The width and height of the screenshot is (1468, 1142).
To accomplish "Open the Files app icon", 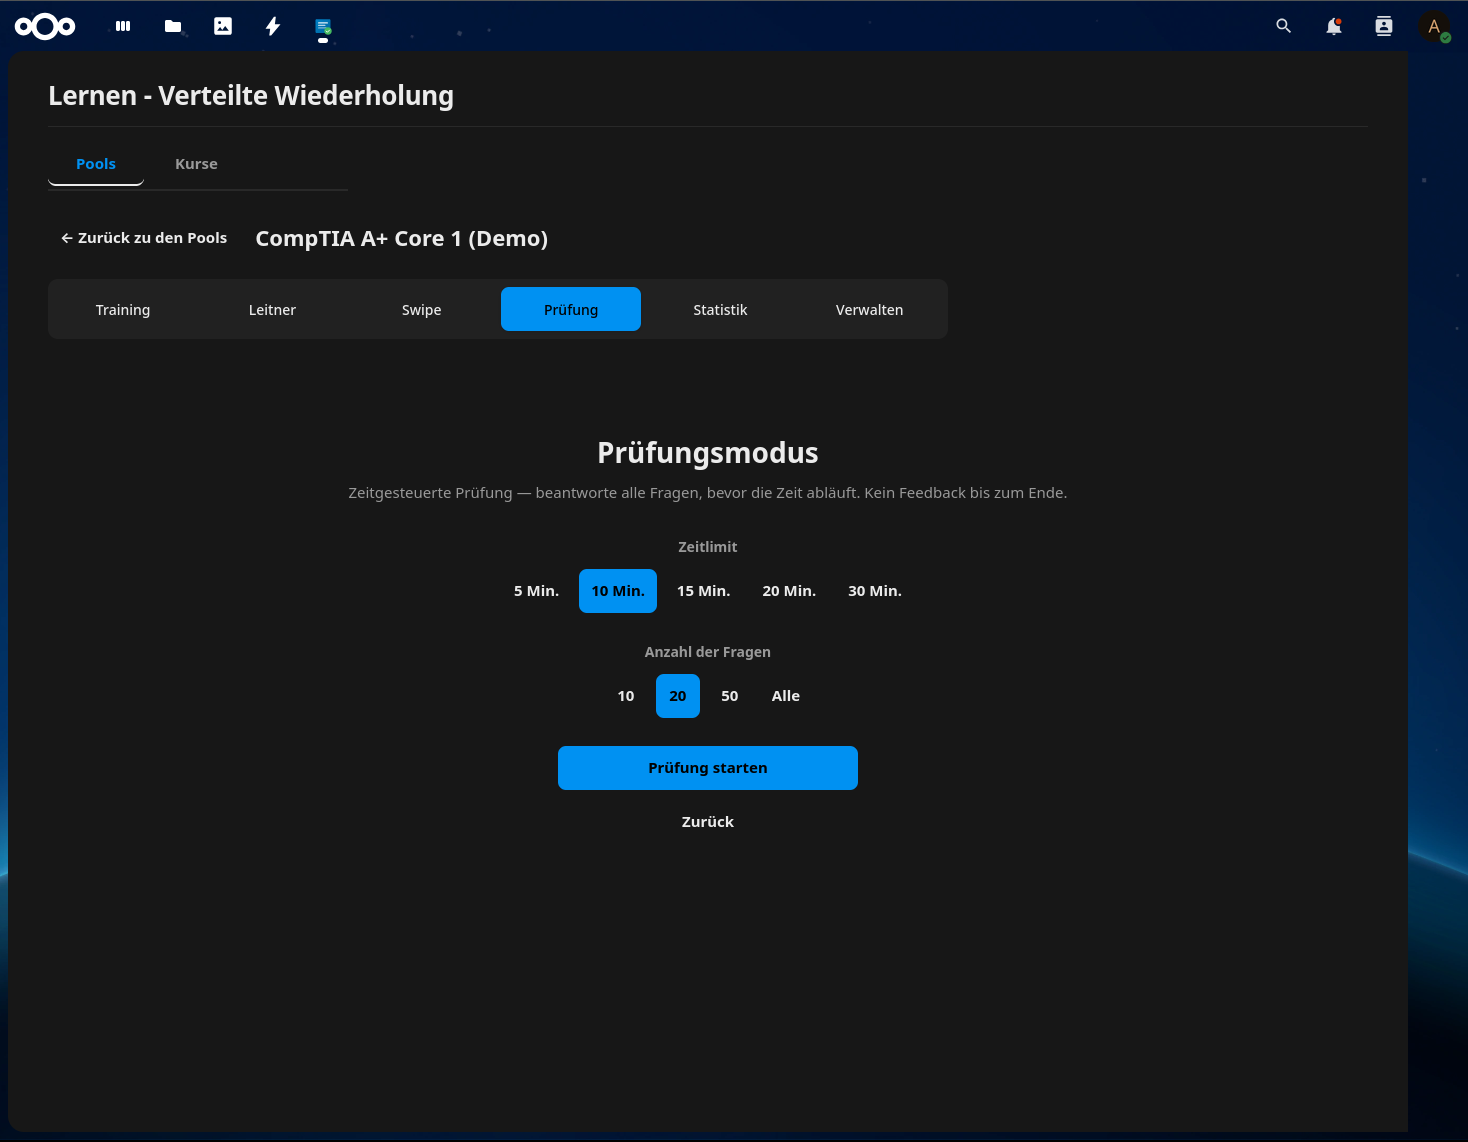I will pos(172,26).
